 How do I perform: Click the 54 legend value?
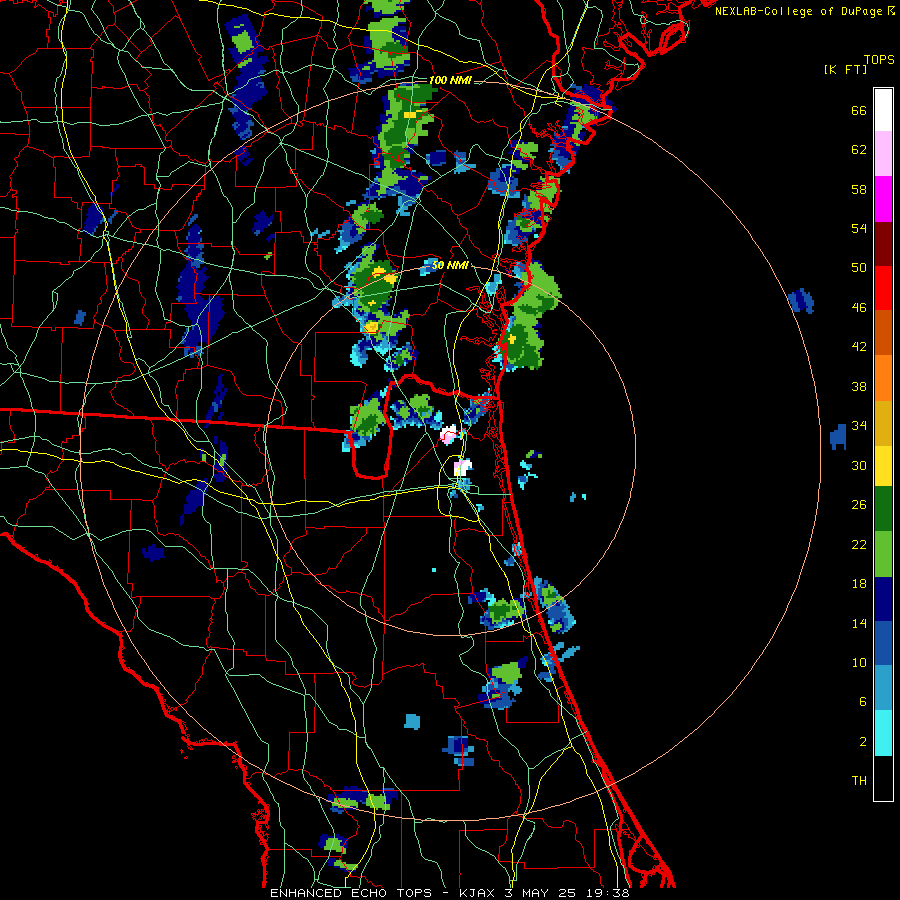click(x=859, y=228)
